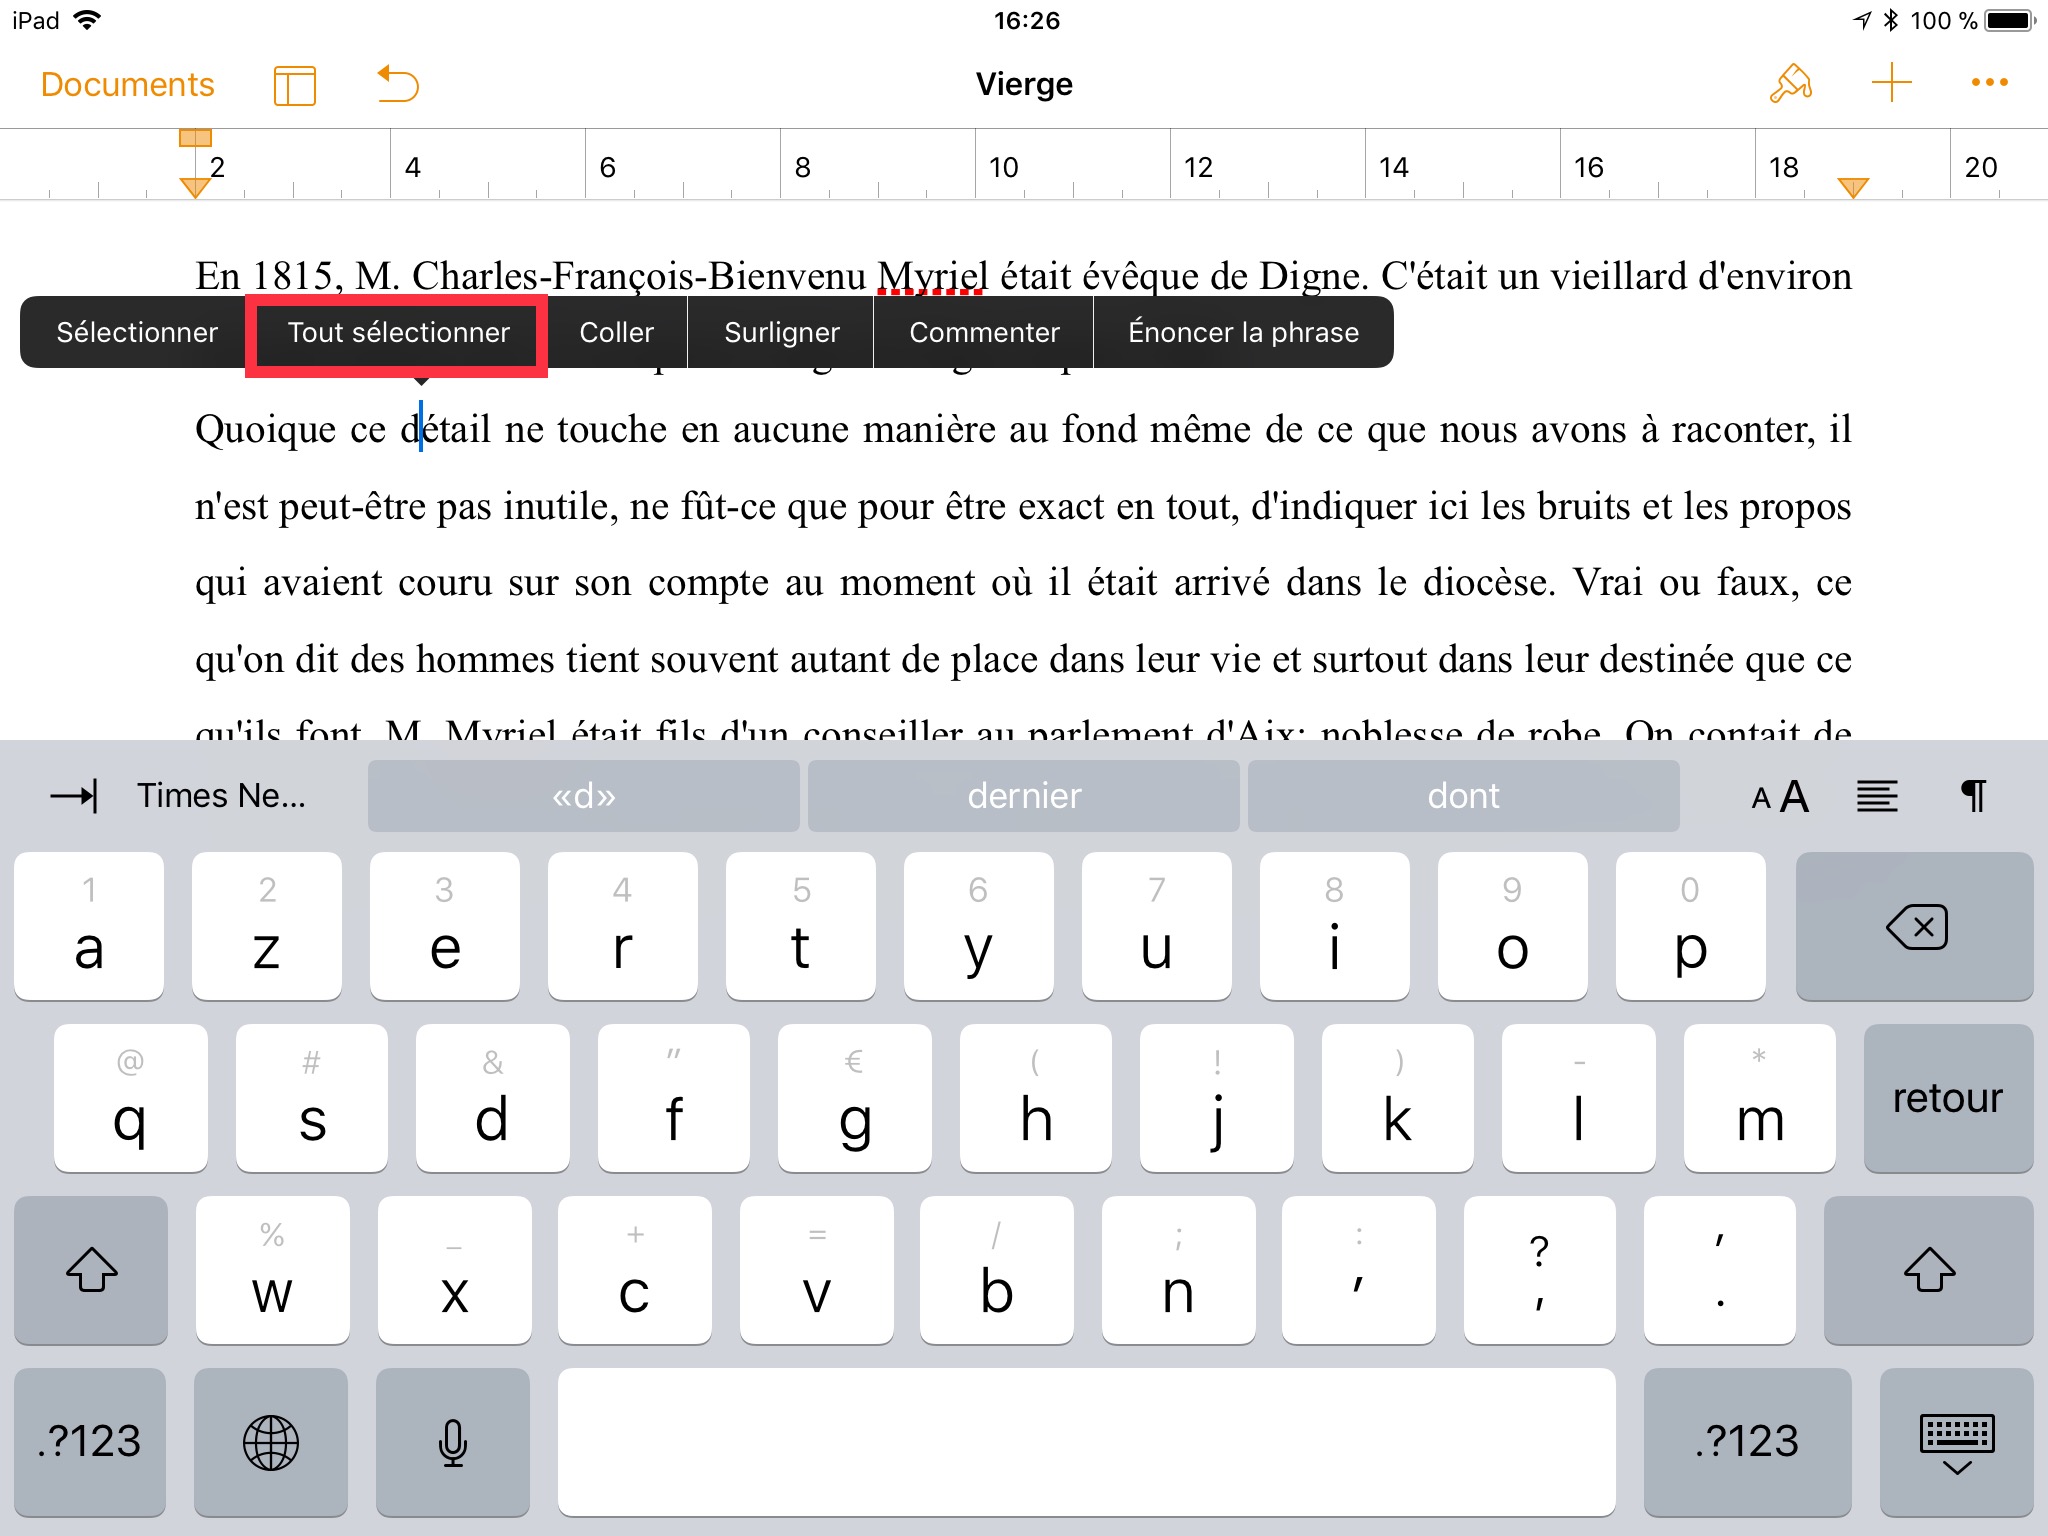Choose 'Surligner' in the context menu
Screen dimensions: 2048x1536
781,333
